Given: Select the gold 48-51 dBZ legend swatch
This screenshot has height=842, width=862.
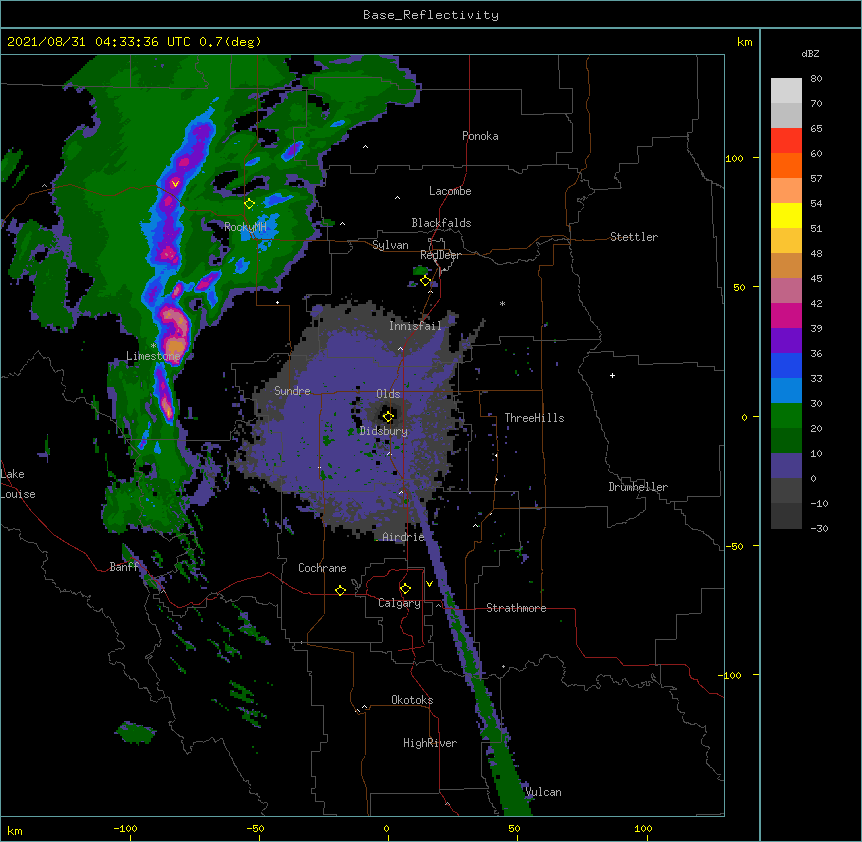Looking at the screenshot, I should pos(786,241).
